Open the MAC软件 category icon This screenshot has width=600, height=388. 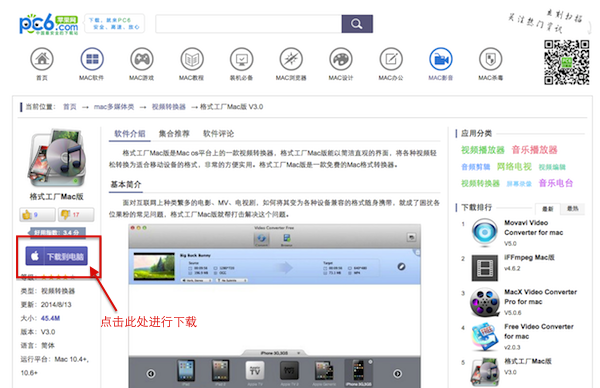click(x=92, y=59)
